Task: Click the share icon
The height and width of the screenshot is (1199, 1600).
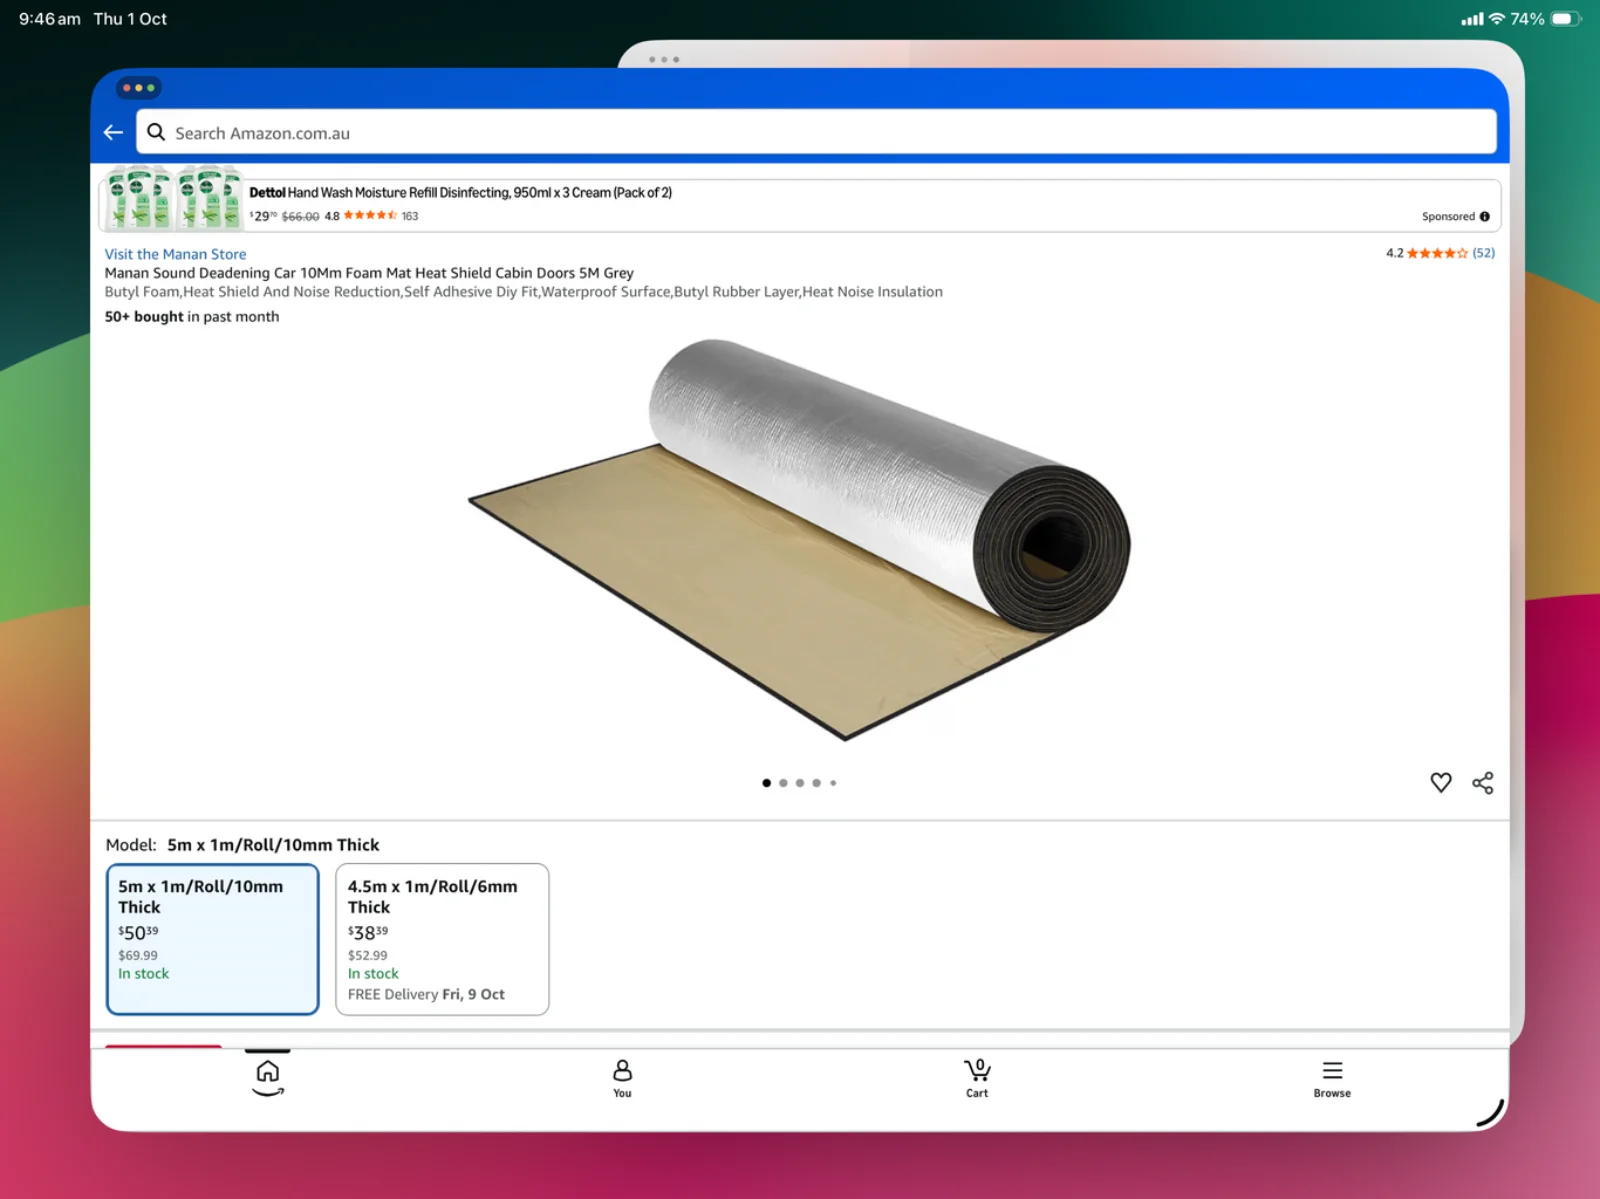Action: 1482,782
